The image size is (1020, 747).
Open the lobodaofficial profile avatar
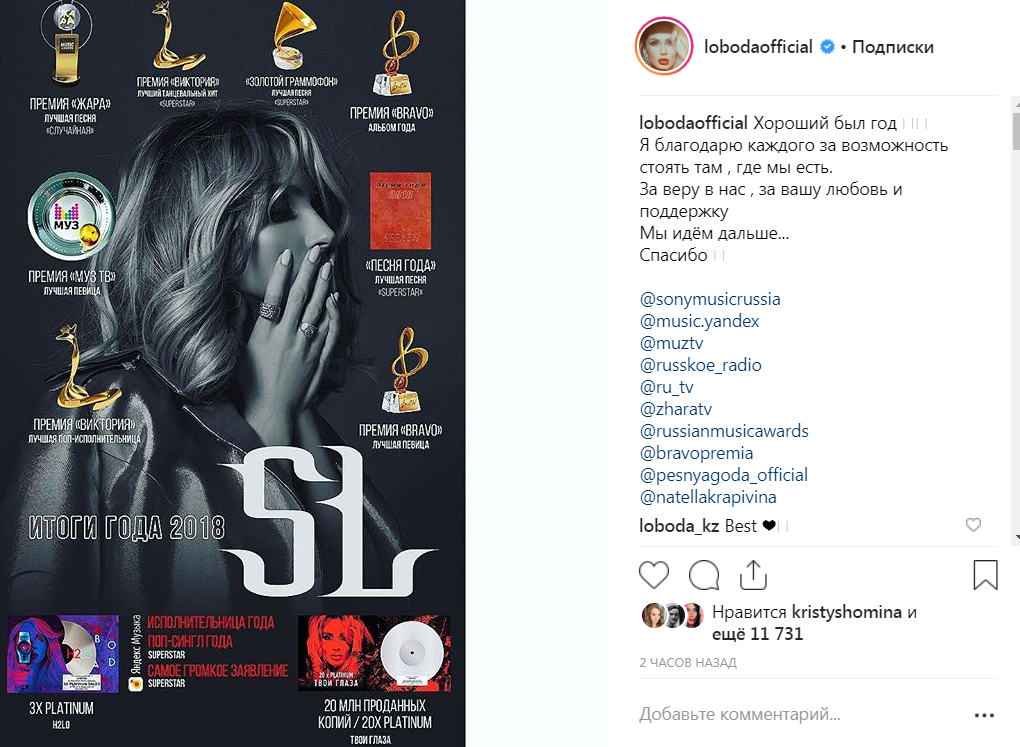point(664,47)
